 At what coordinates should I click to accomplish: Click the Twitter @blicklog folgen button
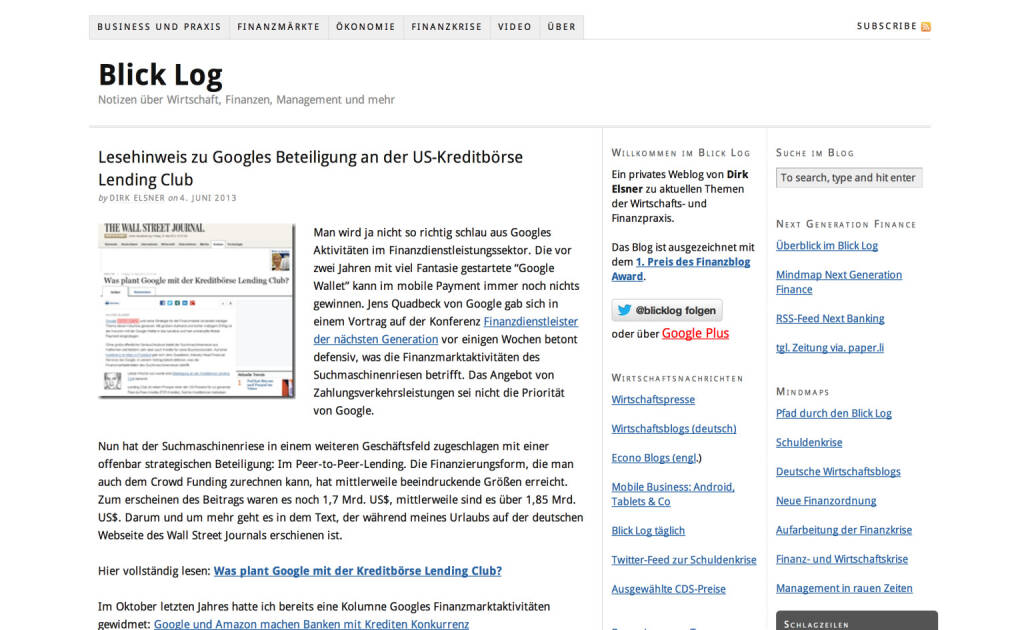[x=667, y=310]
